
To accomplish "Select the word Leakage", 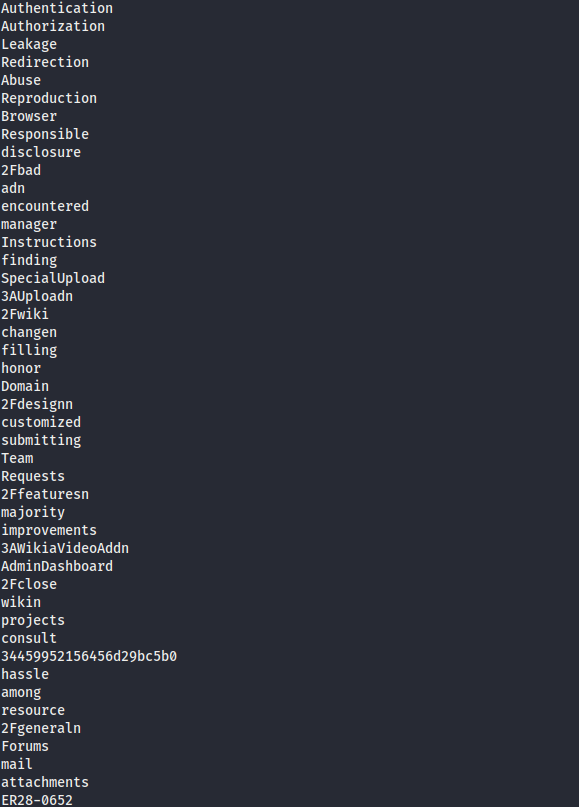I will (x=29, y=44).
